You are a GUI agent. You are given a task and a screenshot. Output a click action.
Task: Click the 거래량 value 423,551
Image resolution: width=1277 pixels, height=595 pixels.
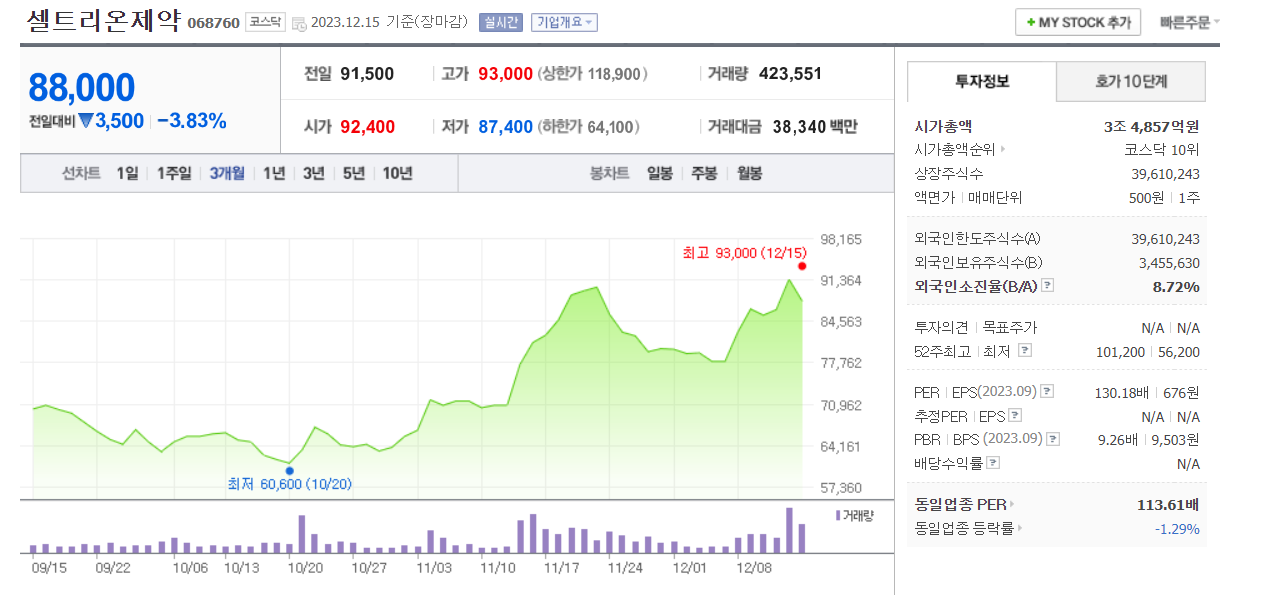(790, 73)
